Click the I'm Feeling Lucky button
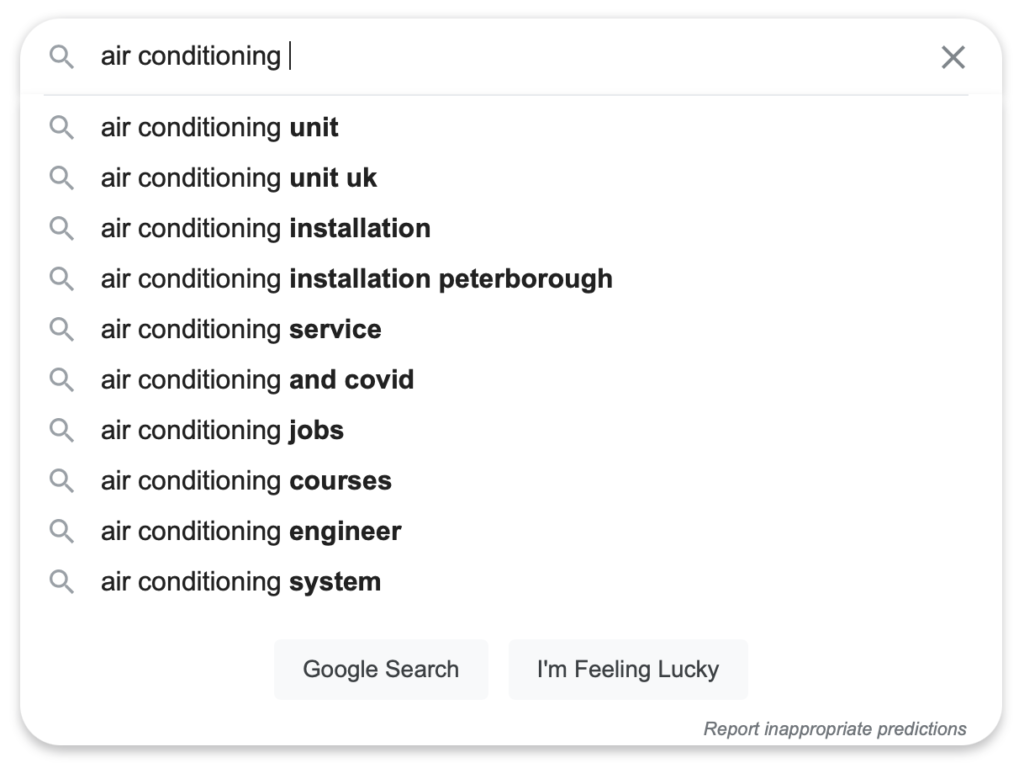Screen dimensions: 1024x768 (628, 669)
